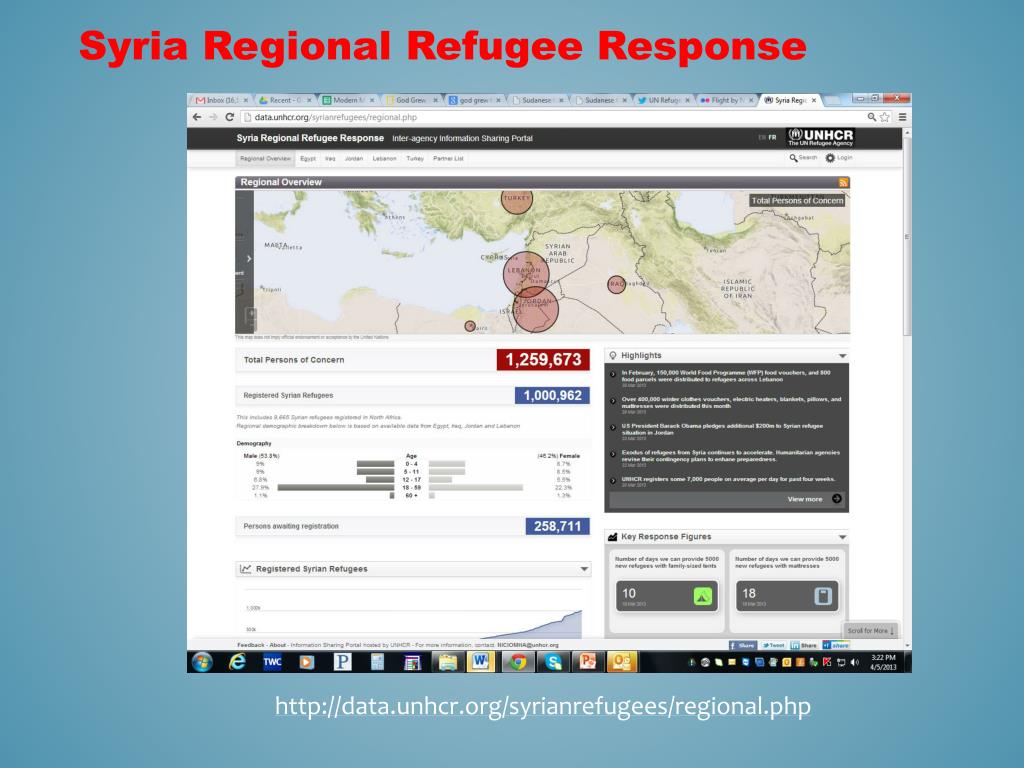Open Internet Explorer from taskbar

[238, 662]
